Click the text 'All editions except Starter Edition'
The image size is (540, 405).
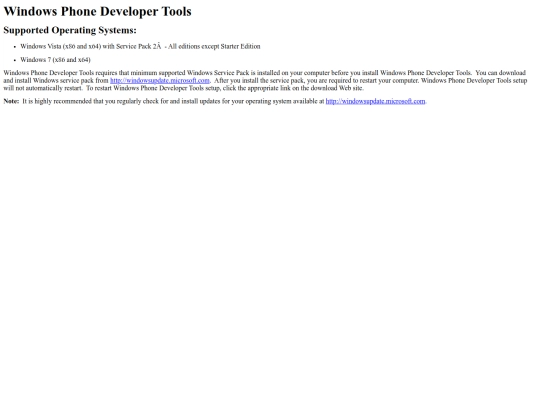tap(214, 46)
